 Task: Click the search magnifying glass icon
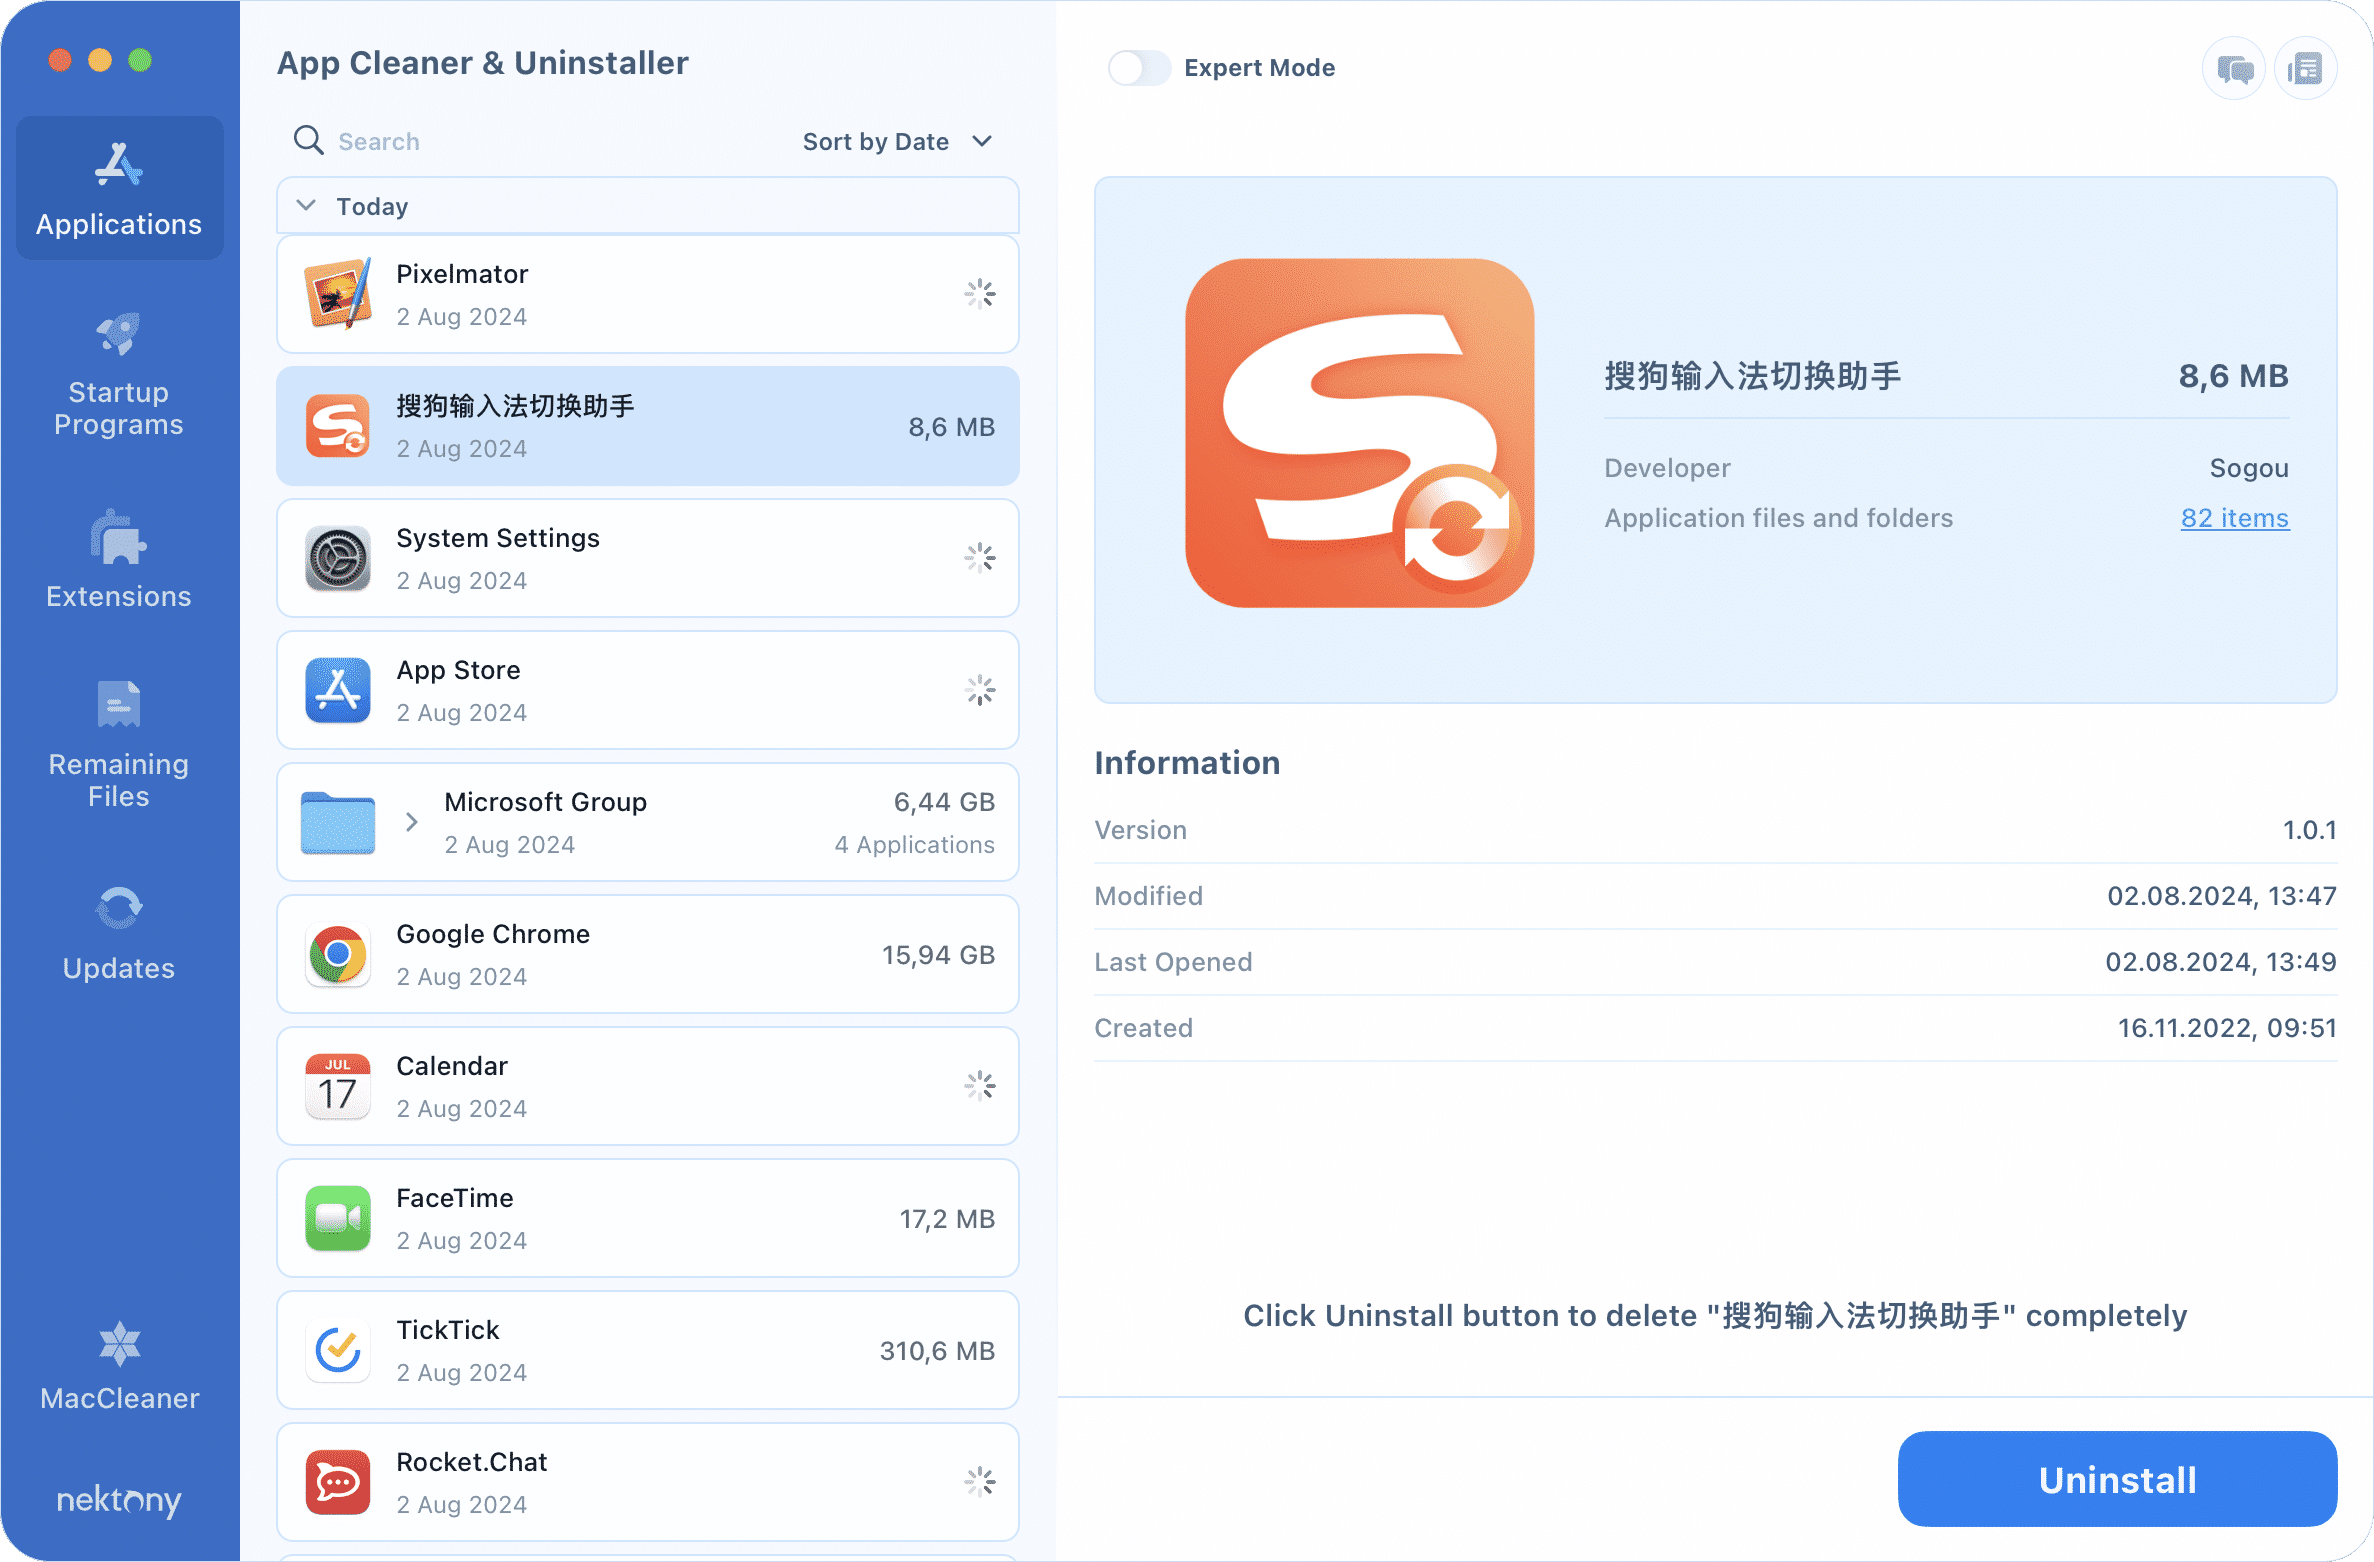(308, 140)
